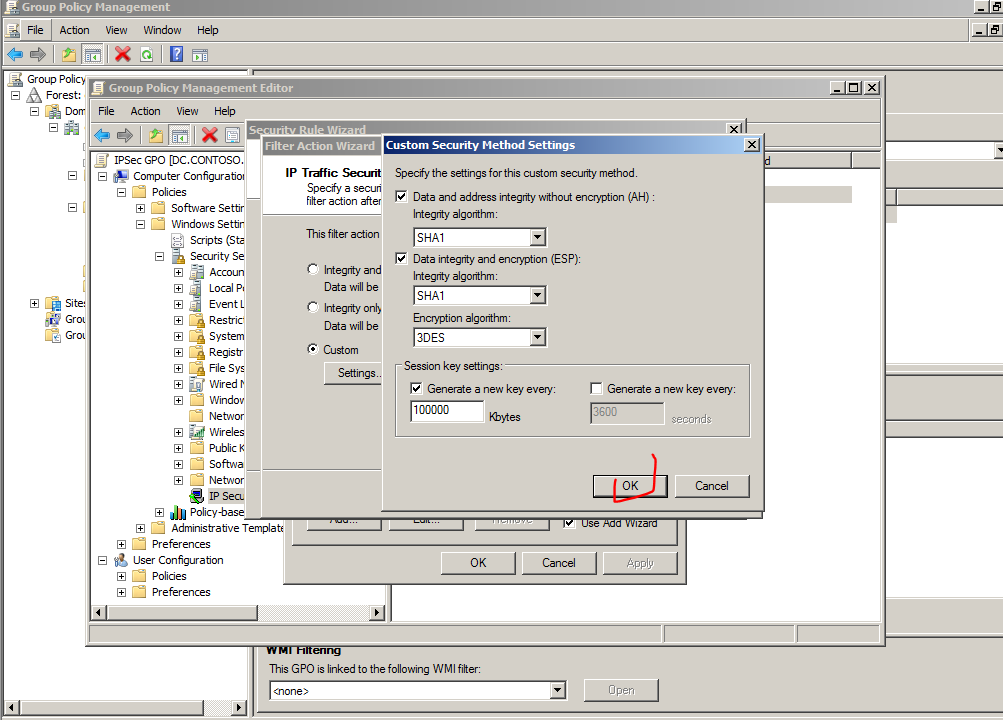Click Forest node icon in main tree
This screenshot has height=720, width=1003.
point(34,95)
